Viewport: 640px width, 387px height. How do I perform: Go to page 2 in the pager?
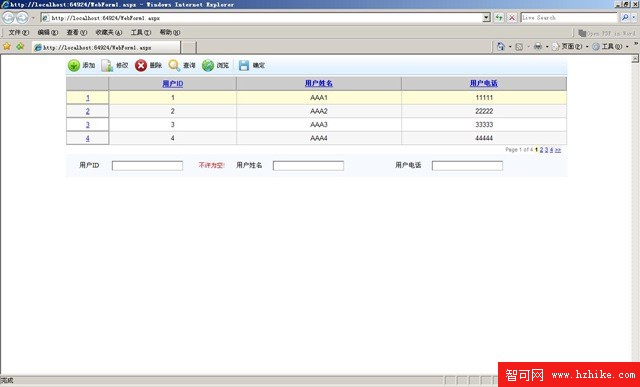pos(542,150)
